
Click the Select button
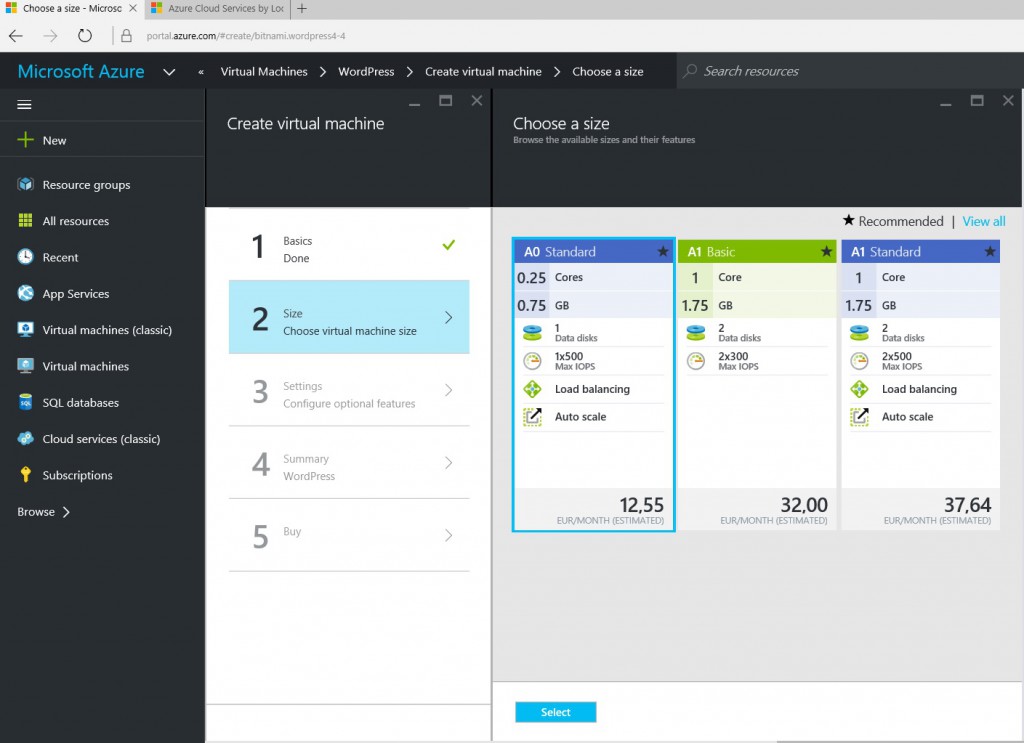point(555,712)
